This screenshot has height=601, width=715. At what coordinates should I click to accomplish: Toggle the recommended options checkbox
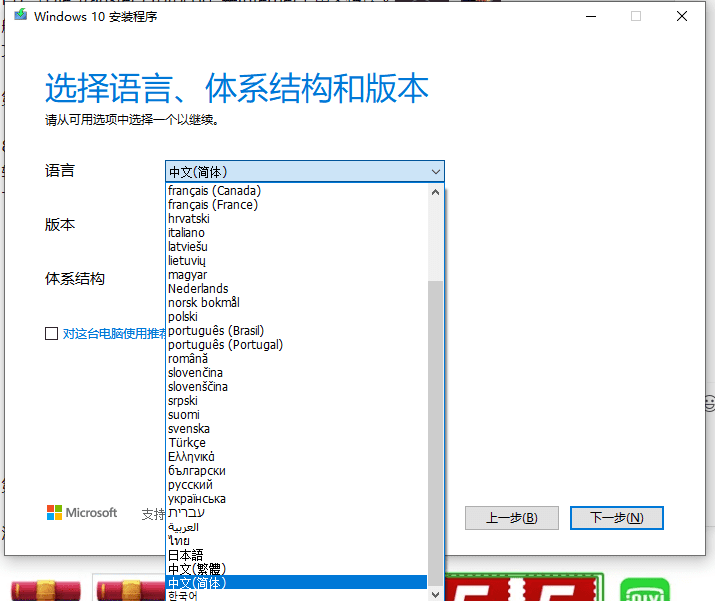51,334
